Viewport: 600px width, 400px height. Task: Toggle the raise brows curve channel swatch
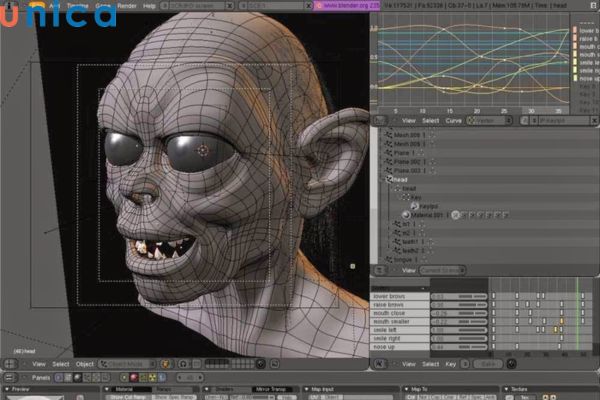click(x=574, y=38)
